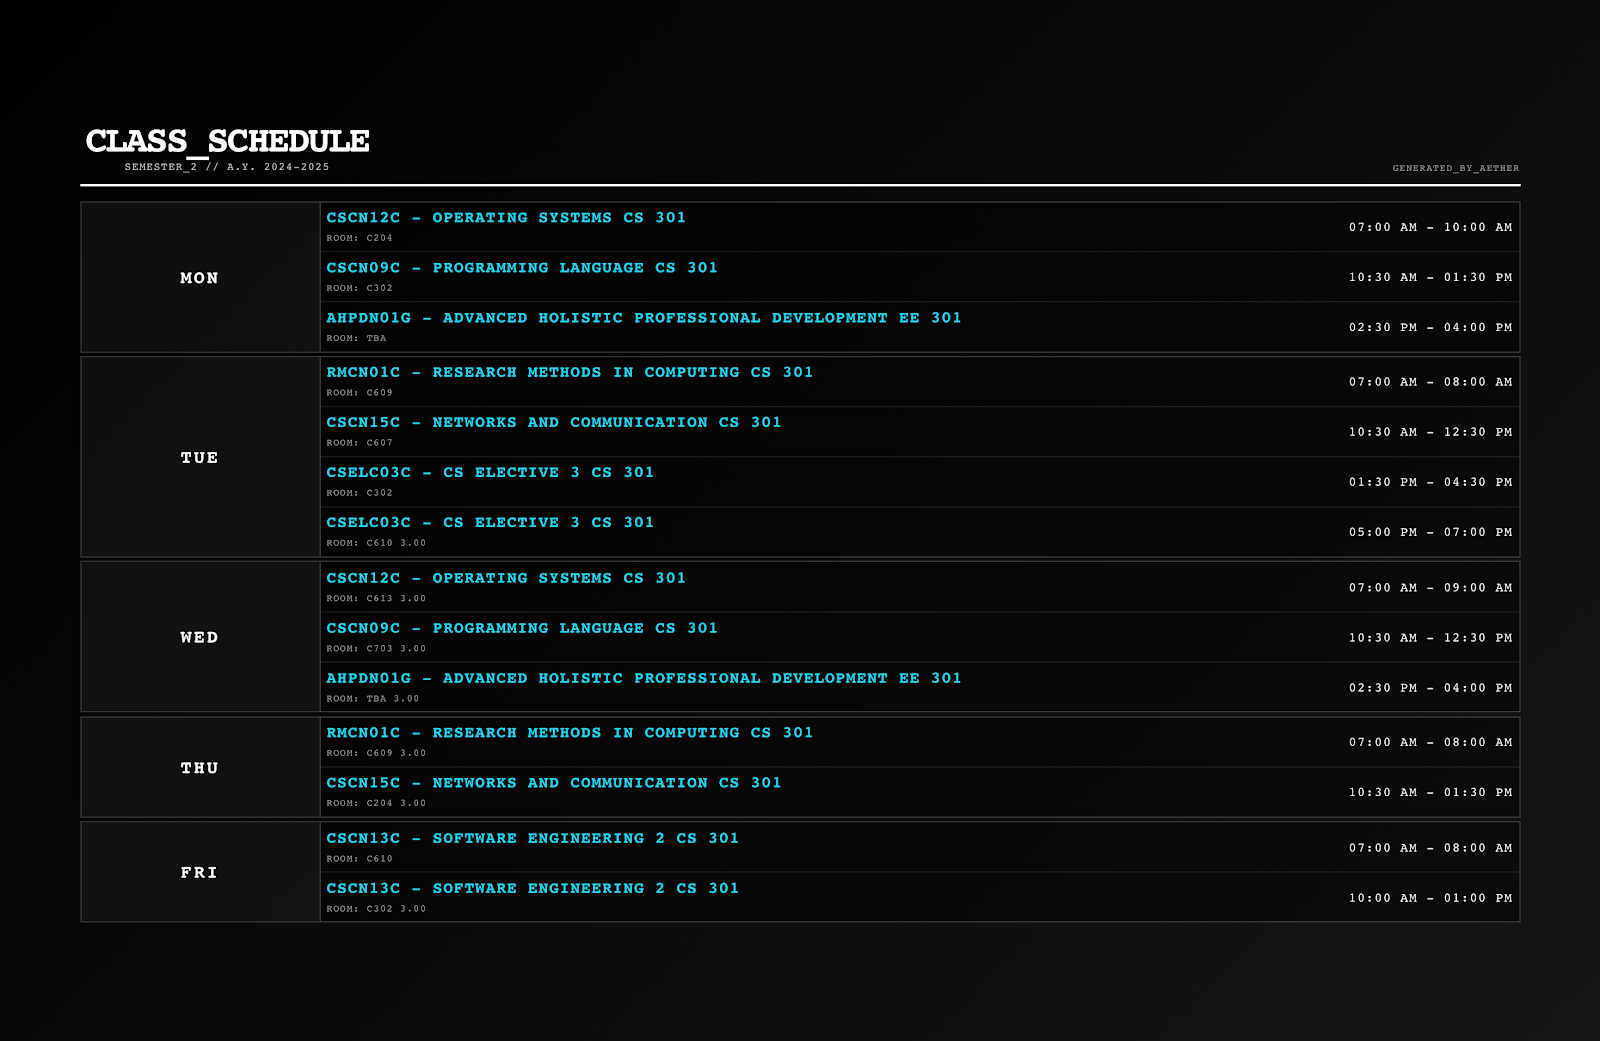Click Tuesday's 'CSCN15C – NETWORKS AND COMMUNICATION' title
Image resolution: width=1600 pixels, height=1041 pixels.
point(554,422)
